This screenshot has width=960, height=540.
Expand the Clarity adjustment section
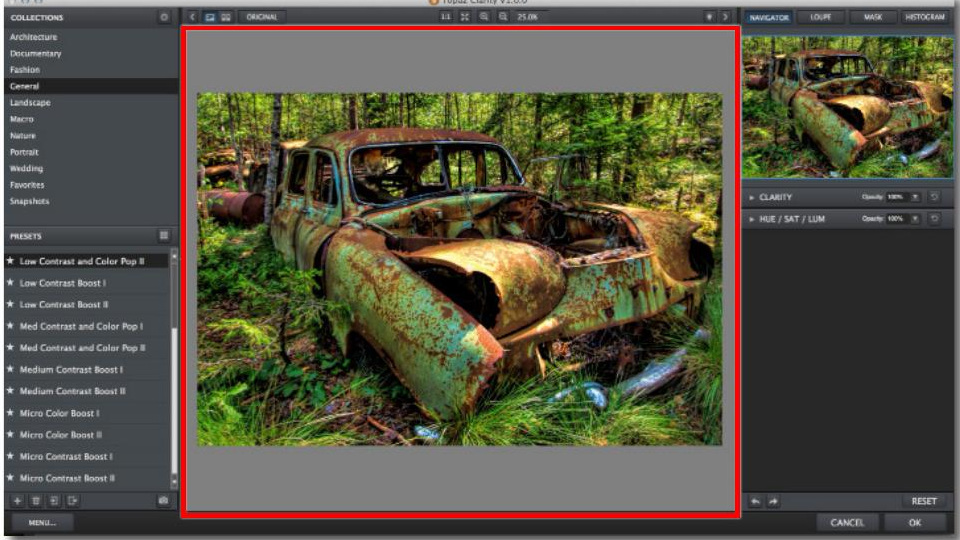(752, 198)
